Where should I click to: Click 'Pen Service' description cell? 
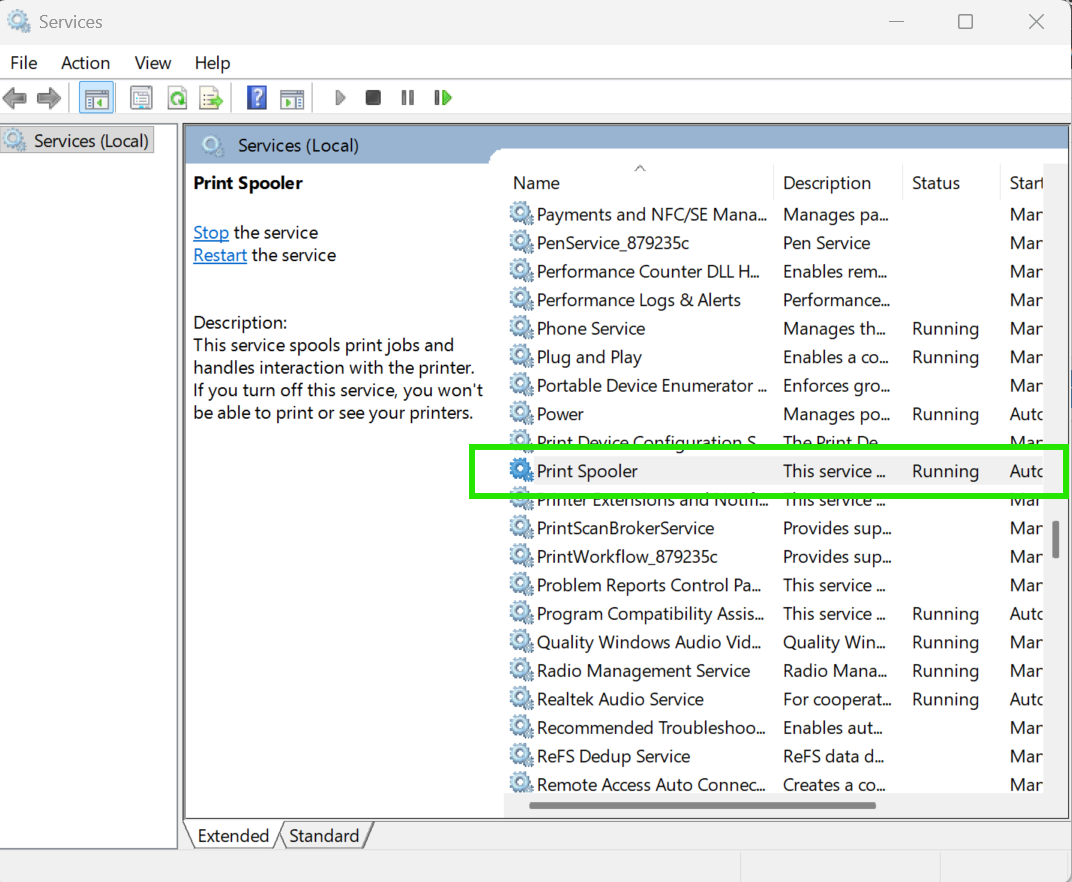[827, 243]
